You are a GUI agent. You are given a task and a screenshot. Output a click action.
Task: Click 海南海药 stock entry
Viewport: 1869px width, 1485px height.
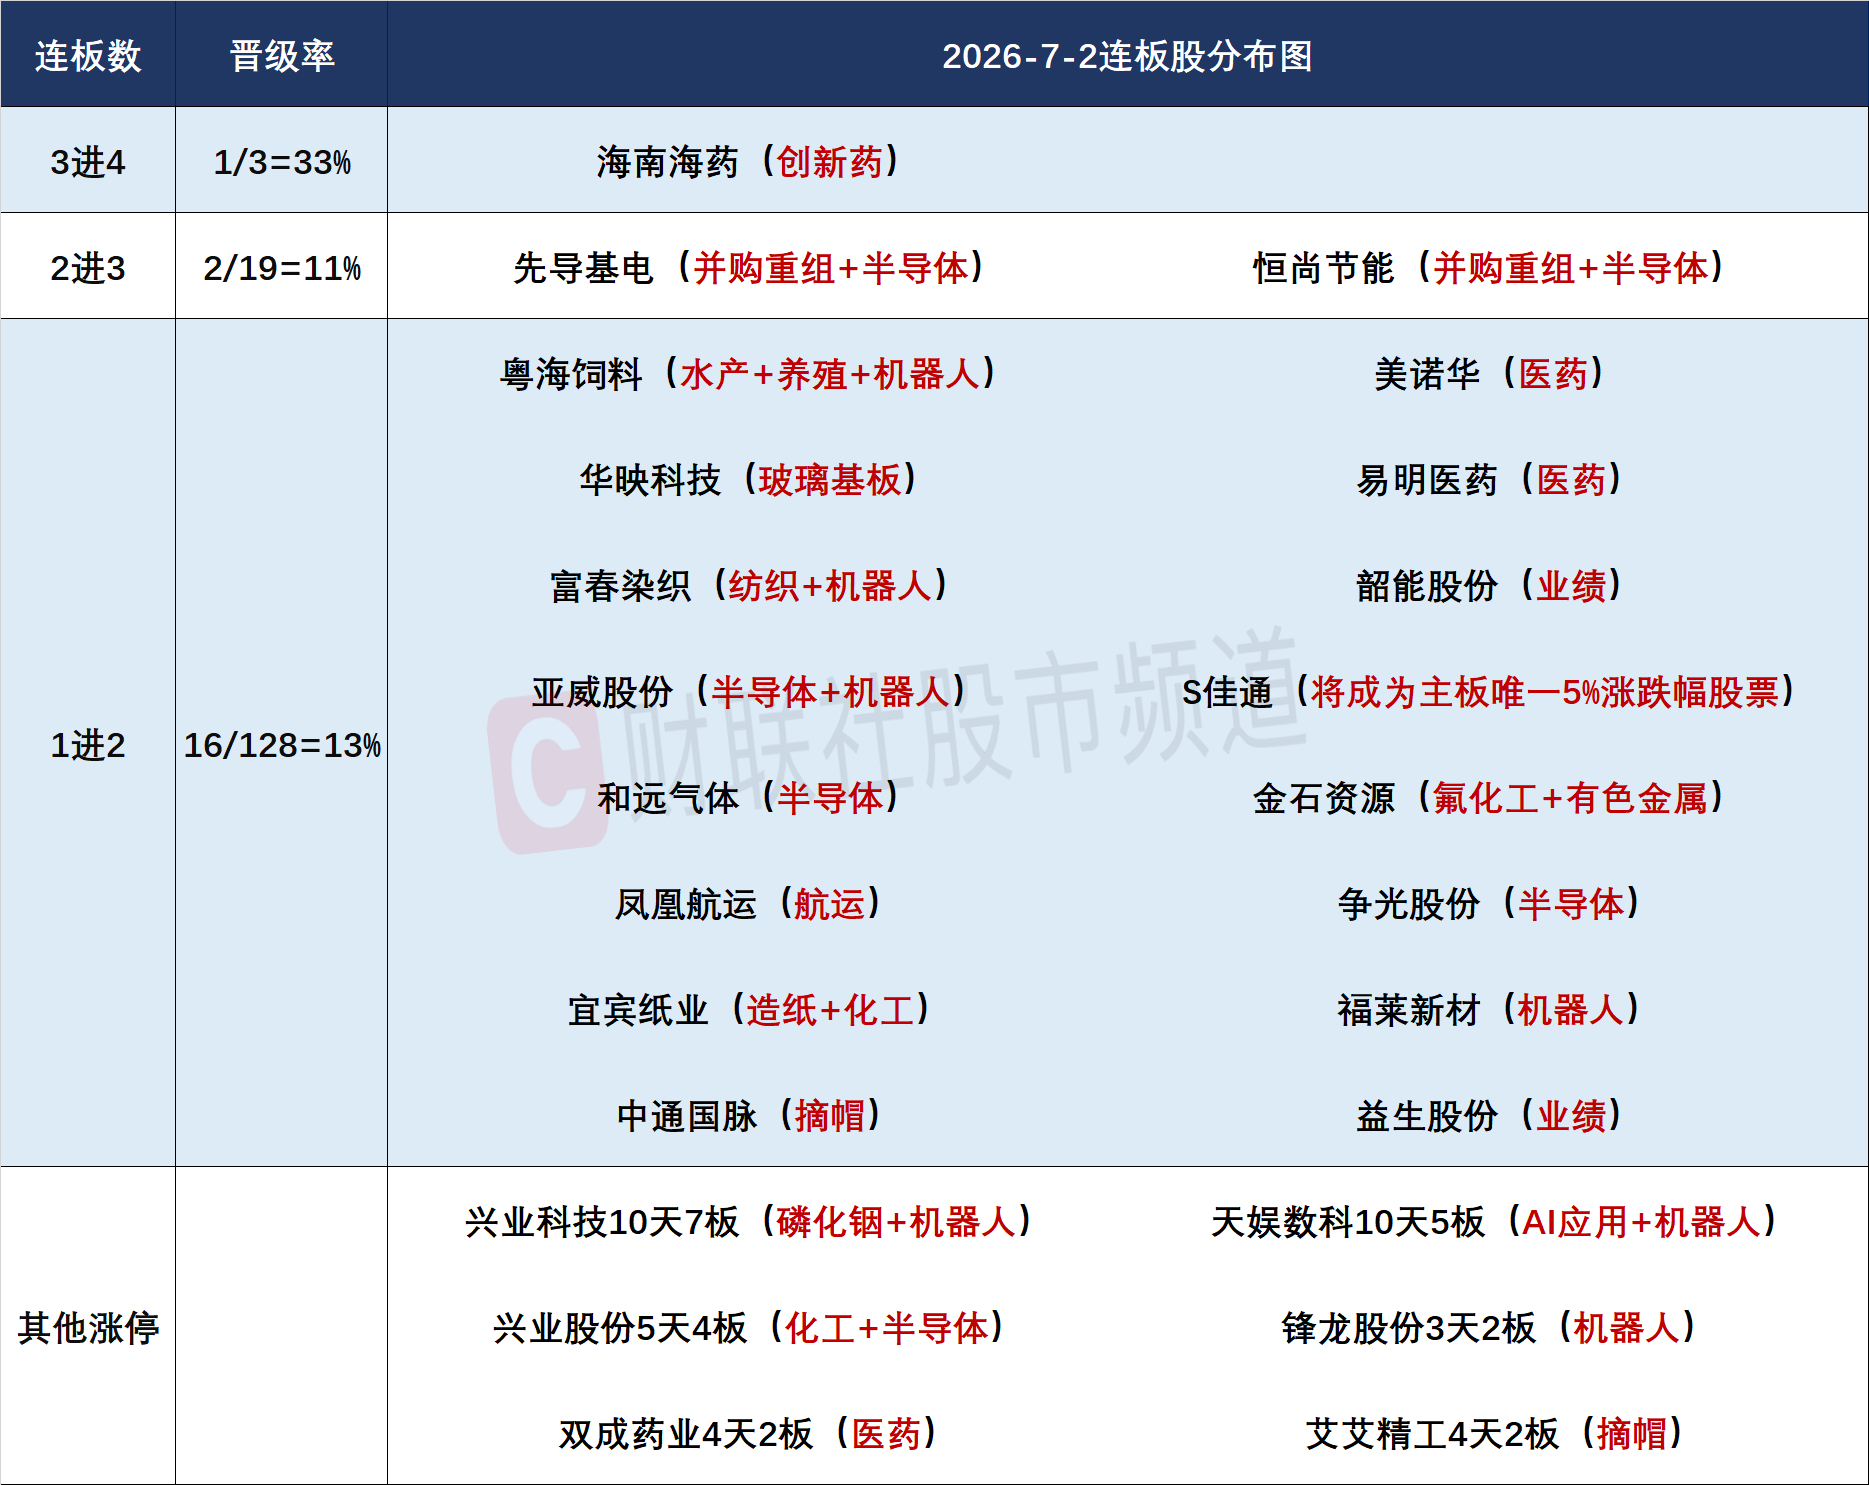point(748,161)
